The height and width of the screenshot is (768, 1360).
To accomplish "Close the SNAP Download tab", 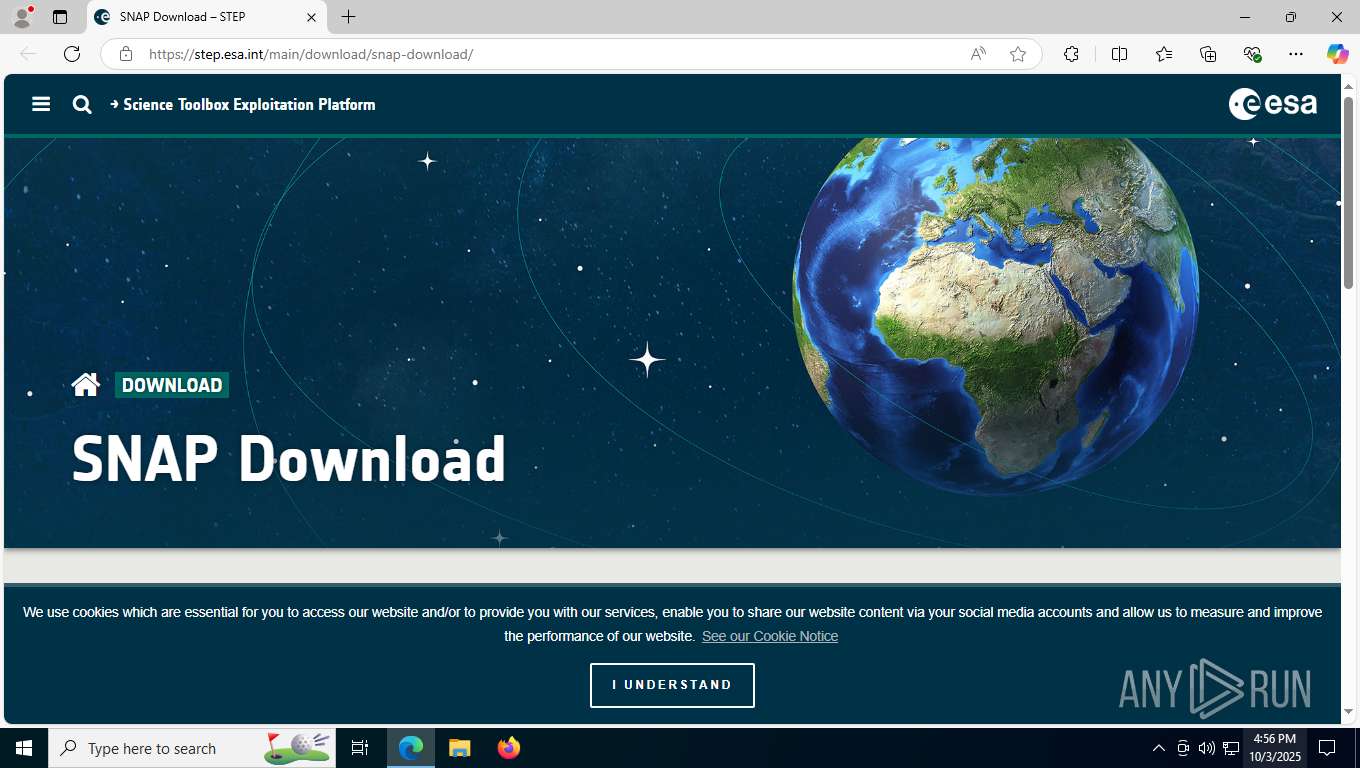I will 311,17.
